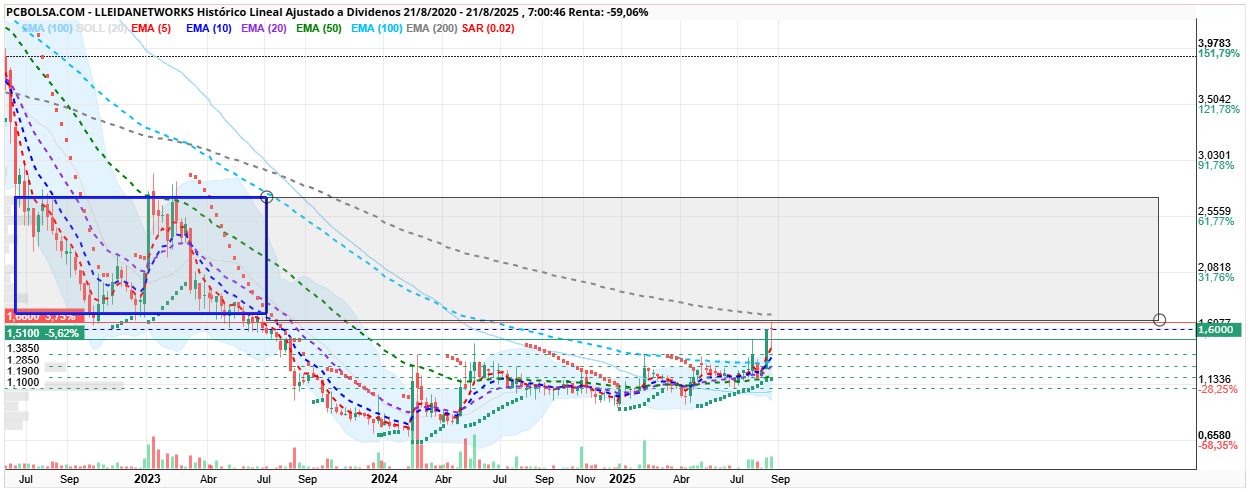Click the -58,35% percentage axis label
Viewport: 1250px width, 492px height.
1219,447
